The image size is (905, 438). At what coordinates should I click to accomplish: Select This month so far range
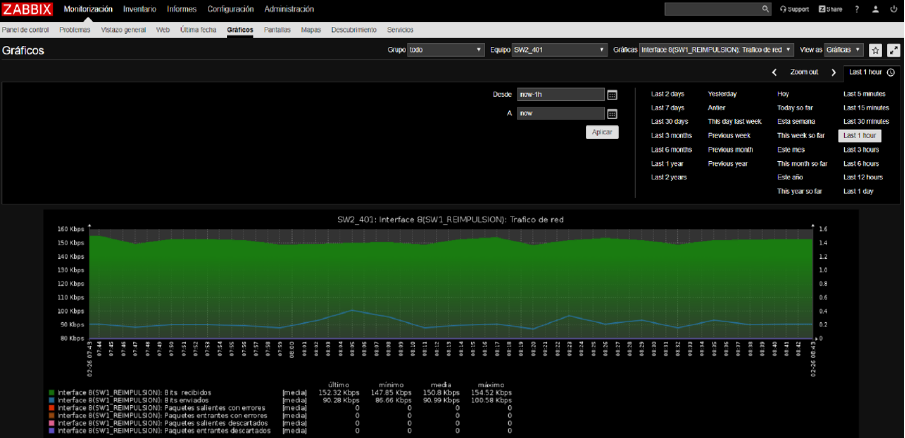point(802,163)
